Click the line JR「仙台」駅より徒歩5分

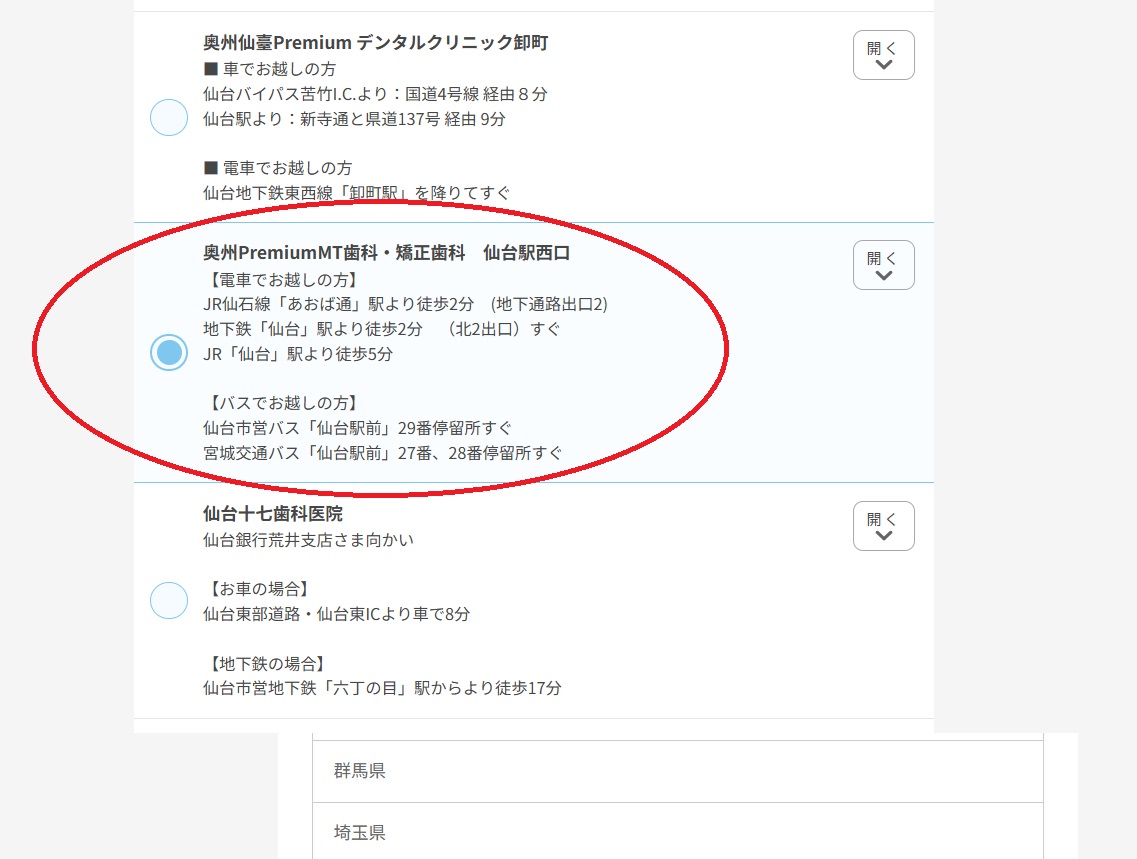tap(298, 354)
